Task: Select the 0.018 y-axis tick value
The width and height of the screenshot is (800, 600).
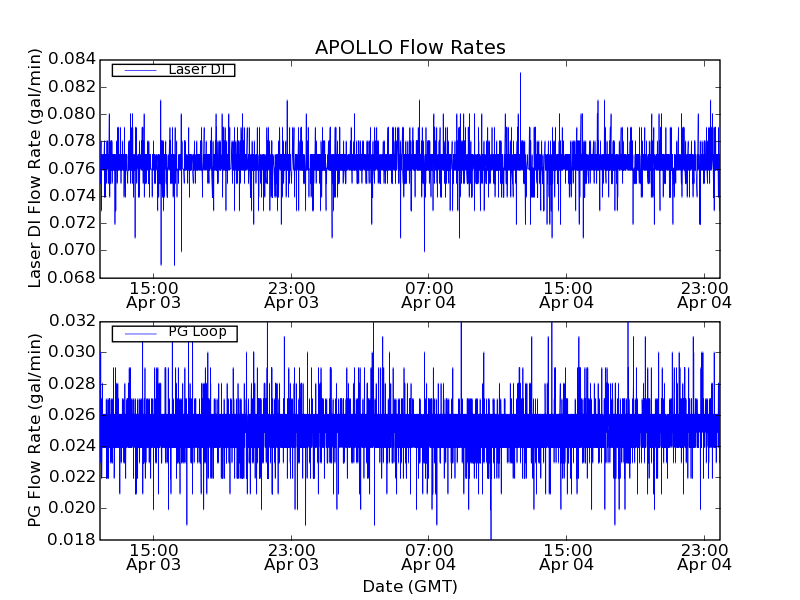Action: tap(72, 539)
